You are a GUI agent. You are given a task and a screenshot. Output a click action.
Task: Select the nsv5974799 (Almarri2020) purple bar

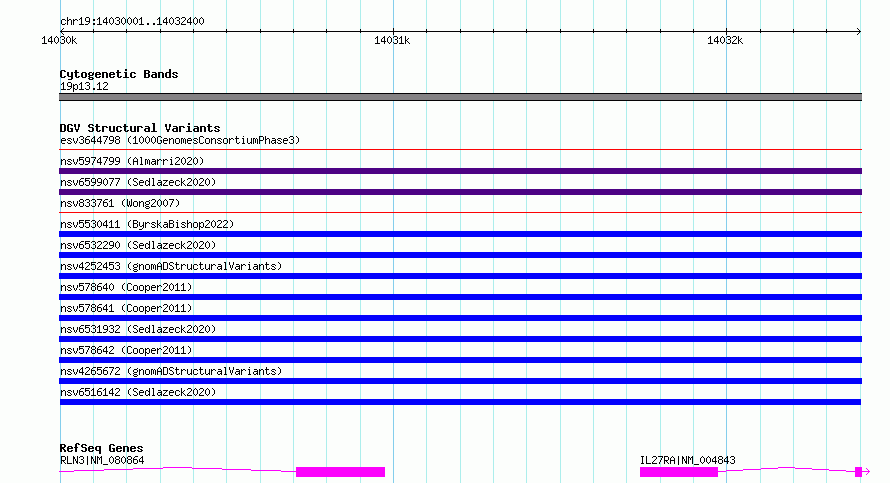coord(460,171)
